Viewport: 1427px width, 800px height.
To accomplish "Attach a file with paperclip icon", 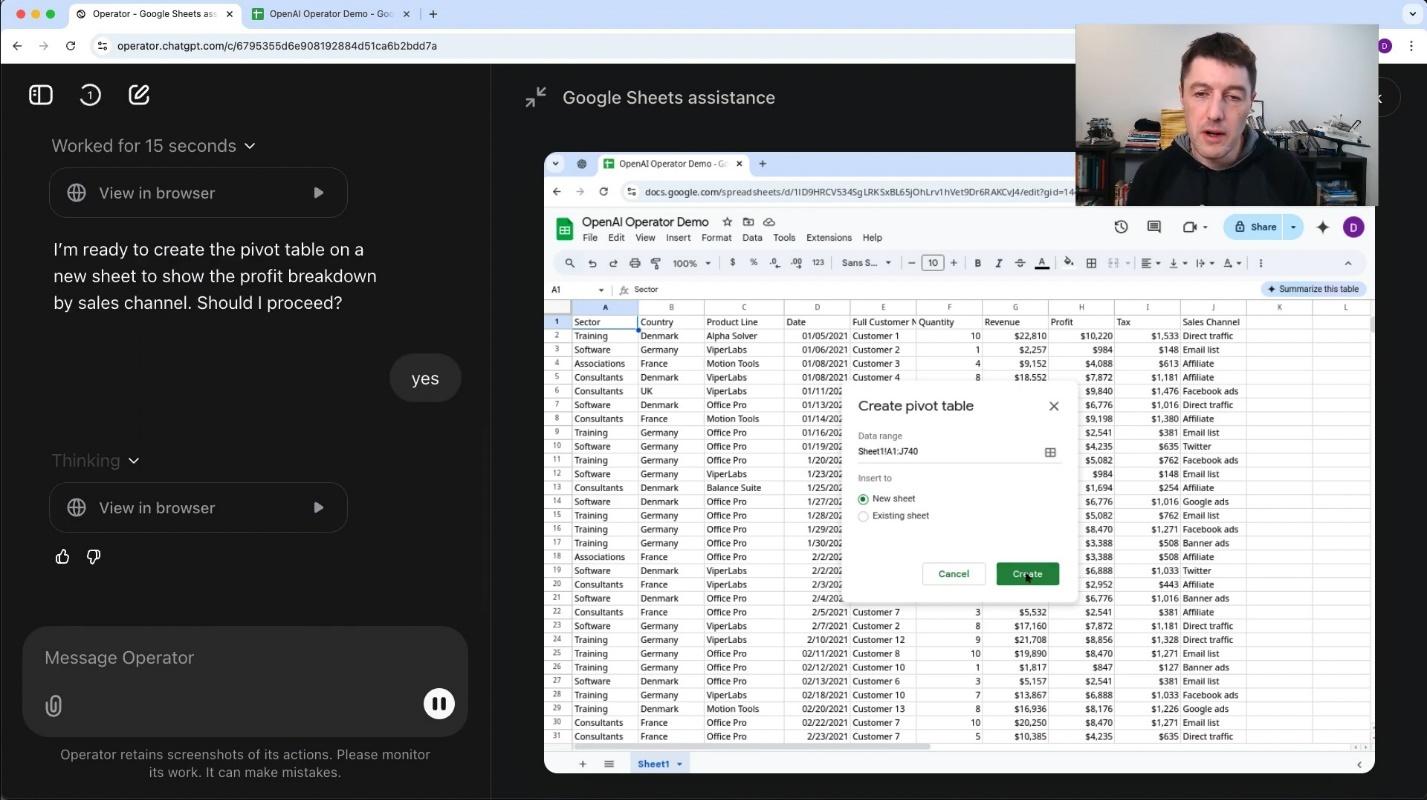I will click(54, 706).
